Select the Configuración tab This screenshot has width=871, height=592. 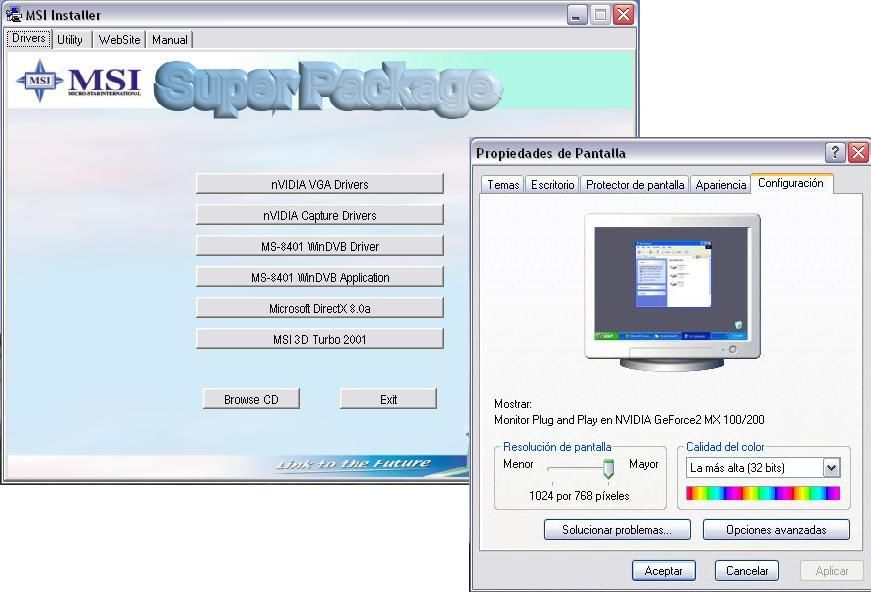pyautogui.click(x=791, y=183)
